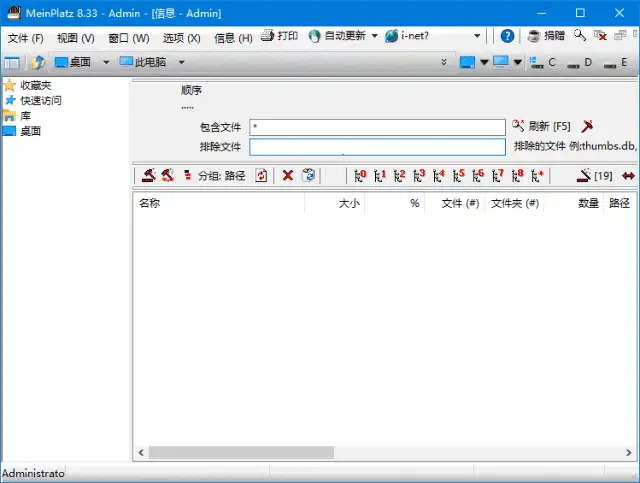Viewport: 640px width, 483px height.
Task: Open the blue help question mark icon
Action: (508, 36)
